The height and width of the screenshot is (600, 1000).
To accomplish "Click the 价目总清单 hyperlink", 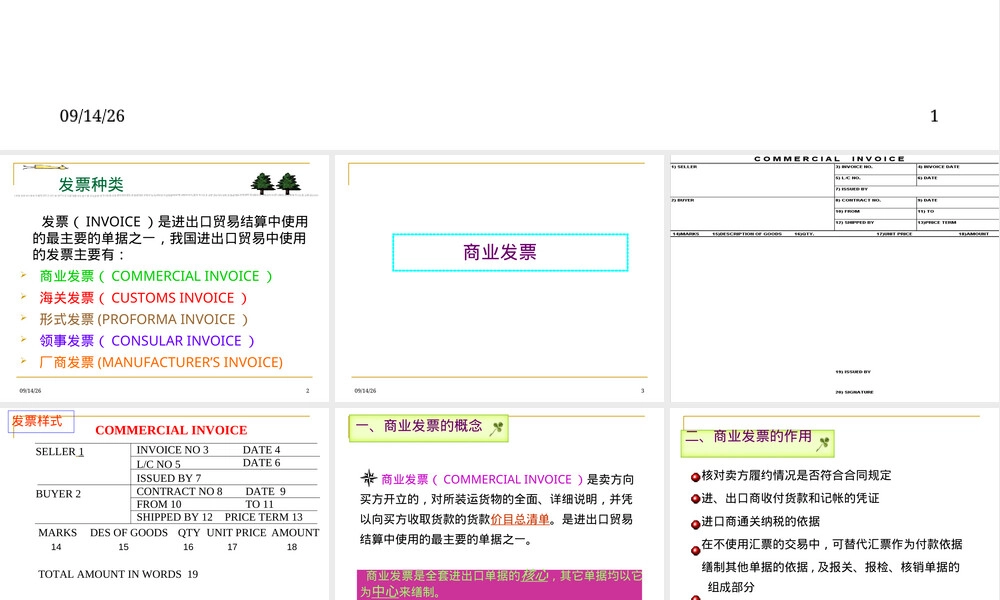I will coord(520,519).
